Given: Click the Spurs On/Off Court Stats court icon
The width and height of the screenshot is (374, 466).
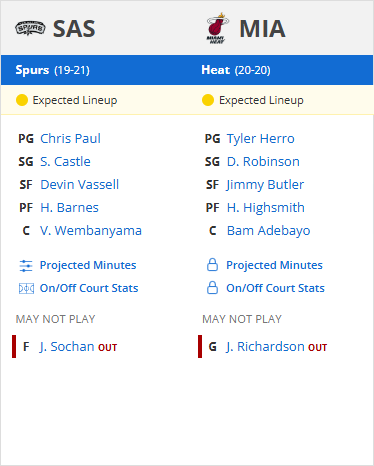Looking at the screenshot, I should (x=26, y=288).
